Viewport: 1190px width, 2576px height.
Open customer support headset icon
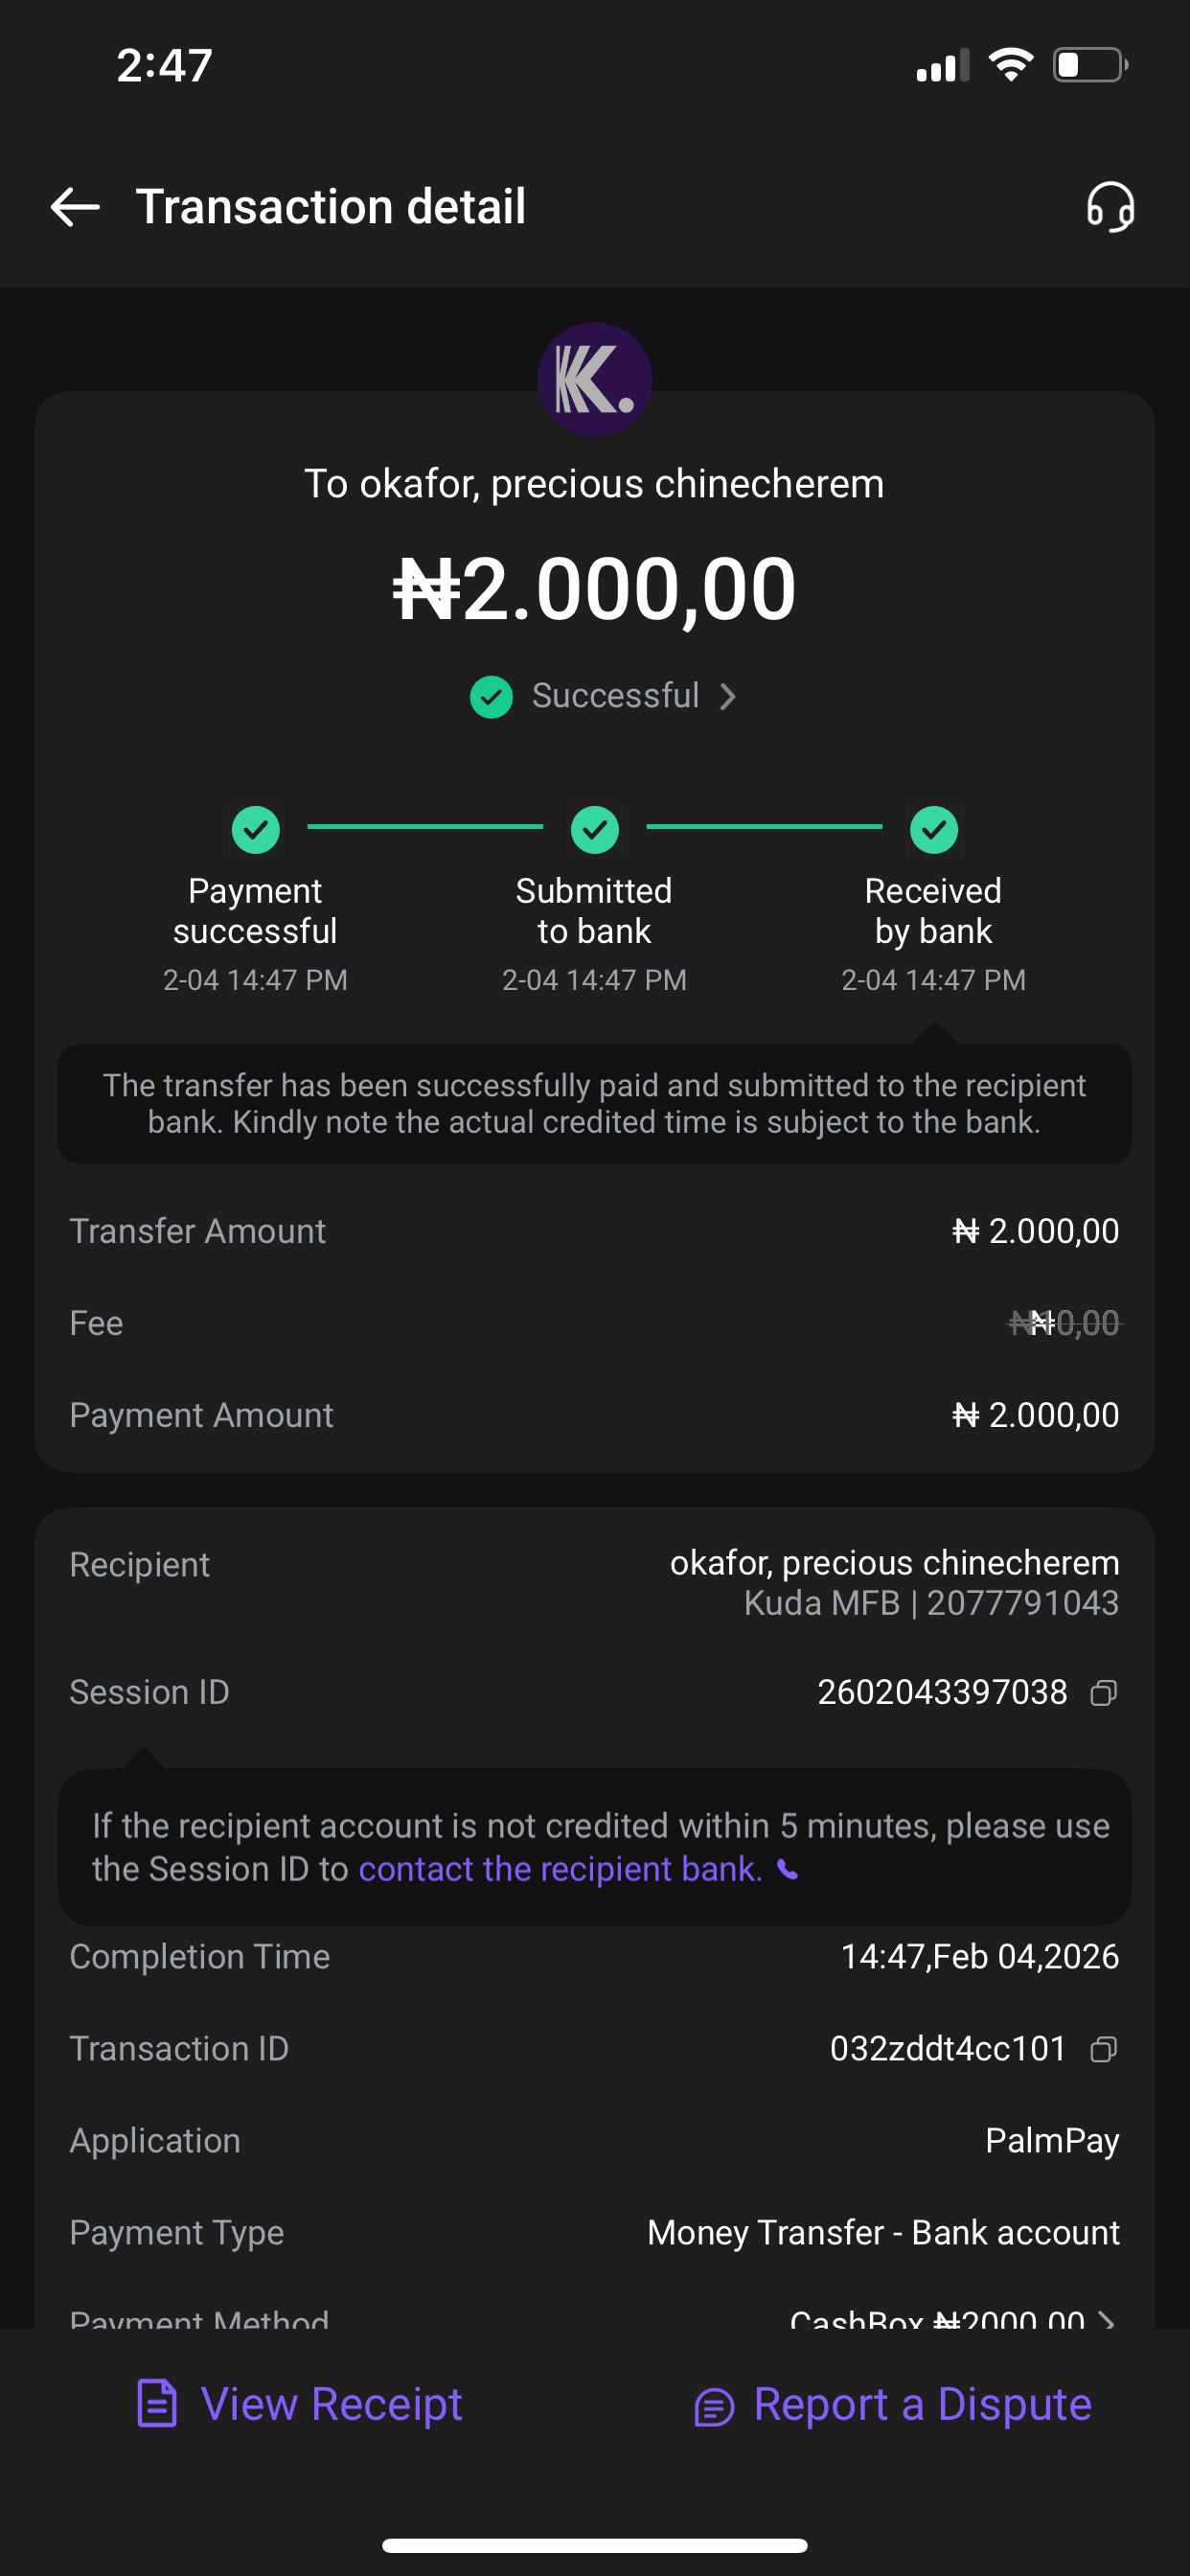(x=1110, y=207)
